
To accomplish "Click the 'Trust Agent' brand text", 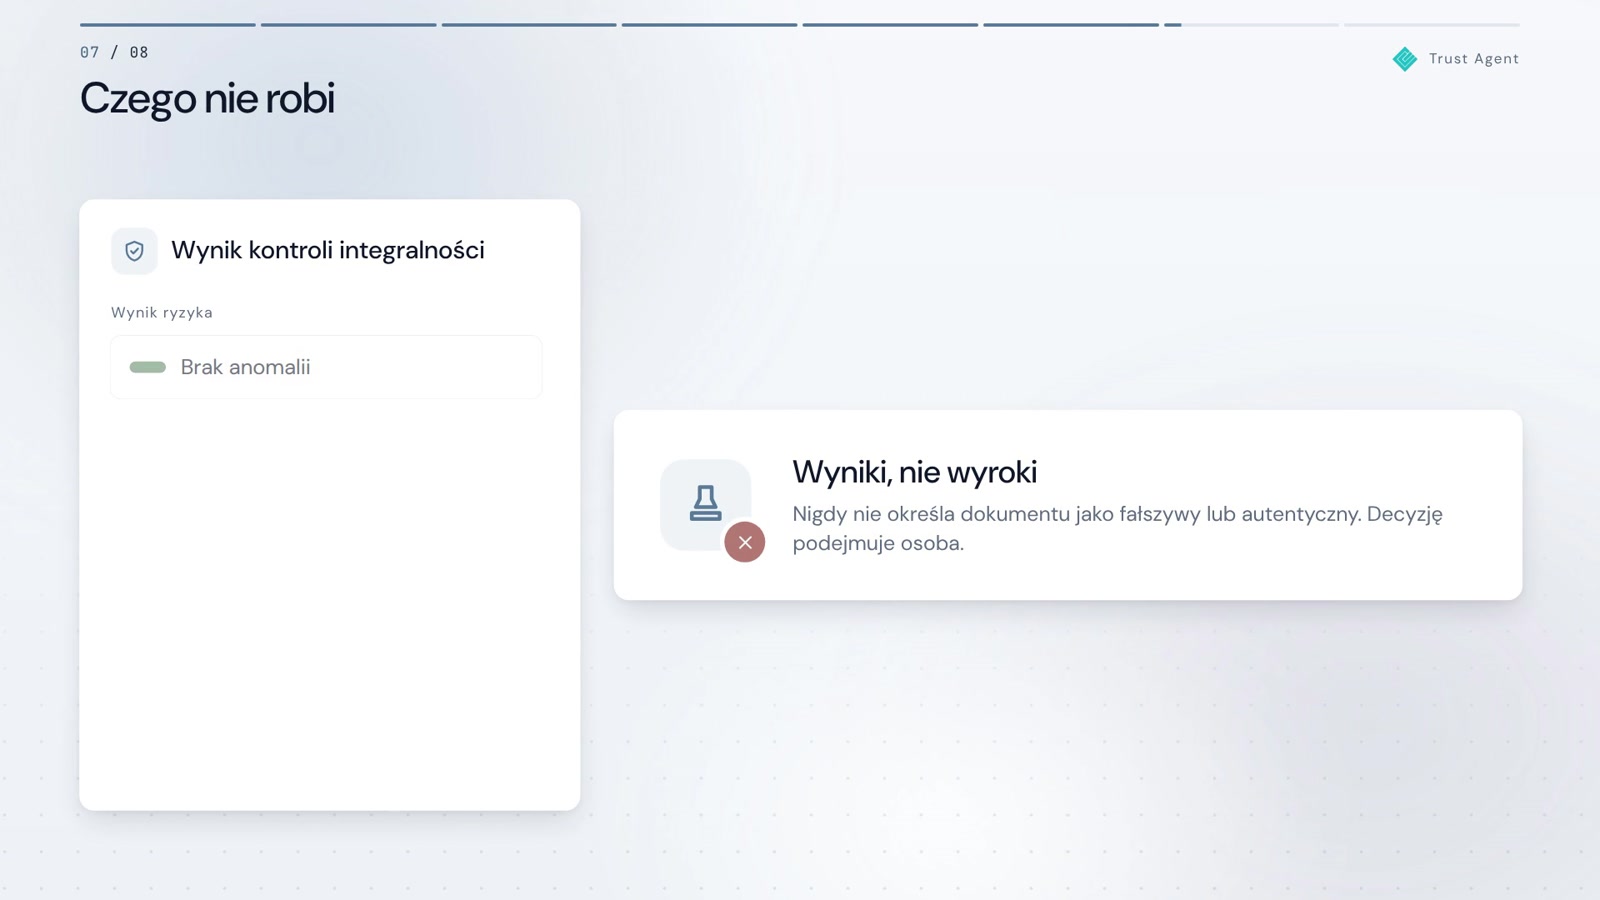I will pos(1474,59).
